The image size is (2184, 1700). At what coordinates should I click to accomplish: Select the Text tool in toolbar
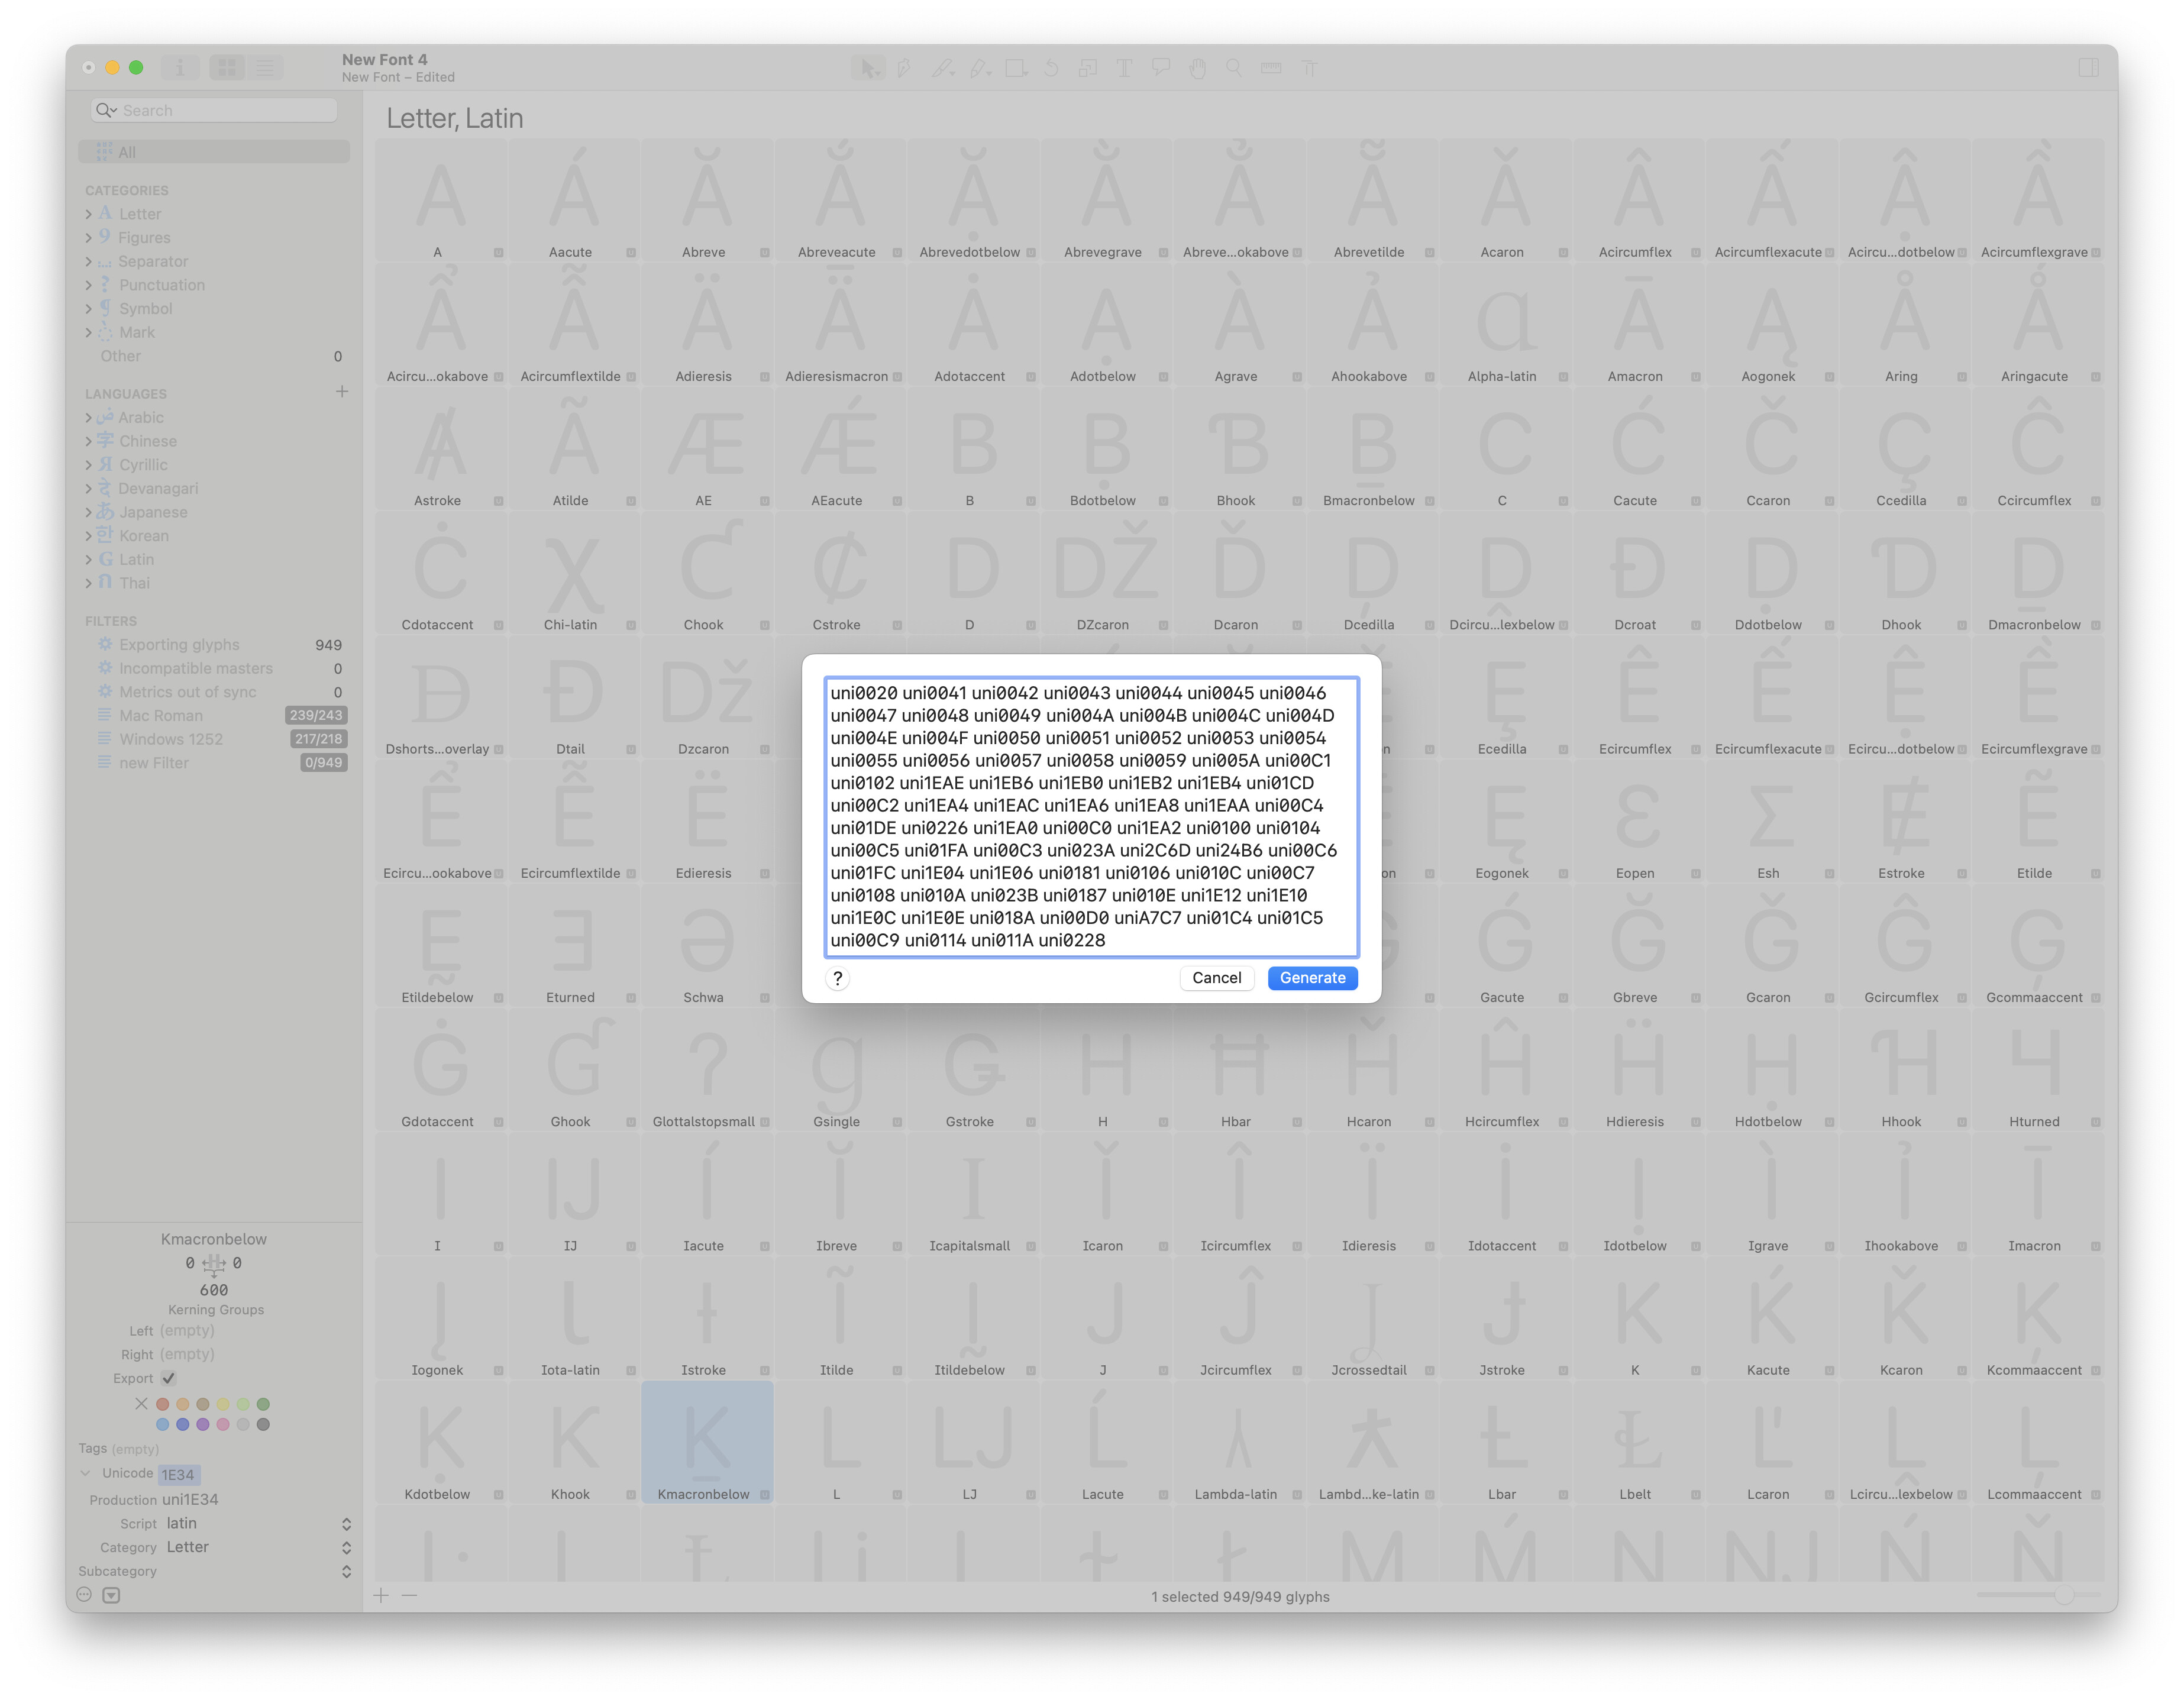tap(1124, 68)
